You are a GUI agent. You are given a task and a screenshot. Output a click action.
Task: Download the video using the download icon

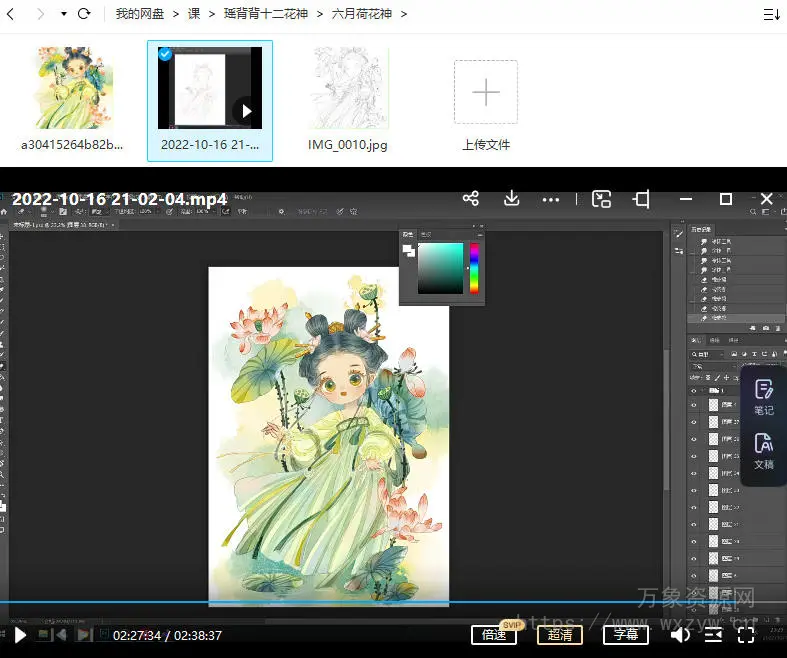[x=511, y=199]
